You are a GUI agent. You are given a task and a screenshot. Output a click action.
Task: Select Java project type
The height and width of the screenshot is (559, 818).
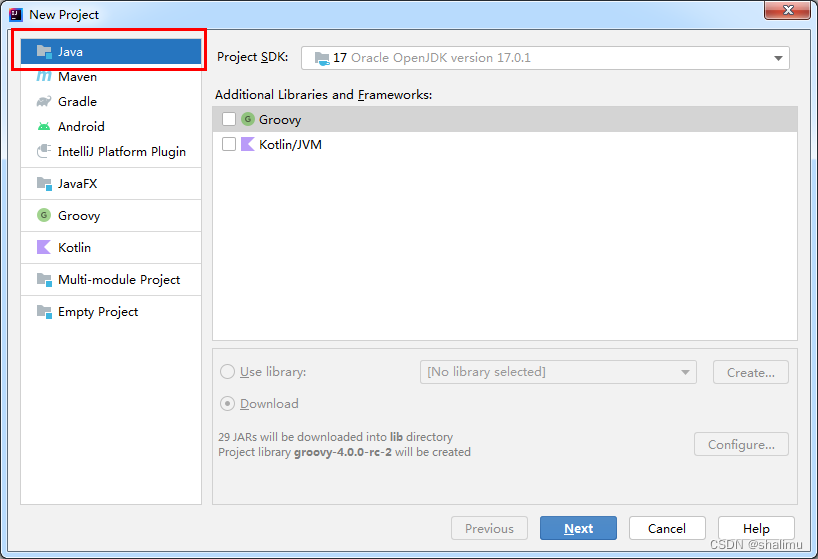coord(111,52)
